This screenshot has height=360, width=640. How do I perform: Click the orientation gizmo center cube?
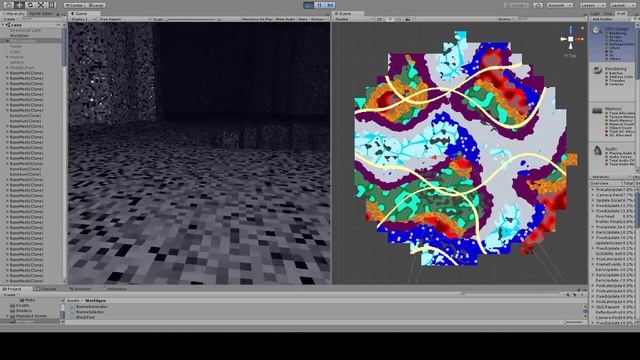tap(571, 39)
